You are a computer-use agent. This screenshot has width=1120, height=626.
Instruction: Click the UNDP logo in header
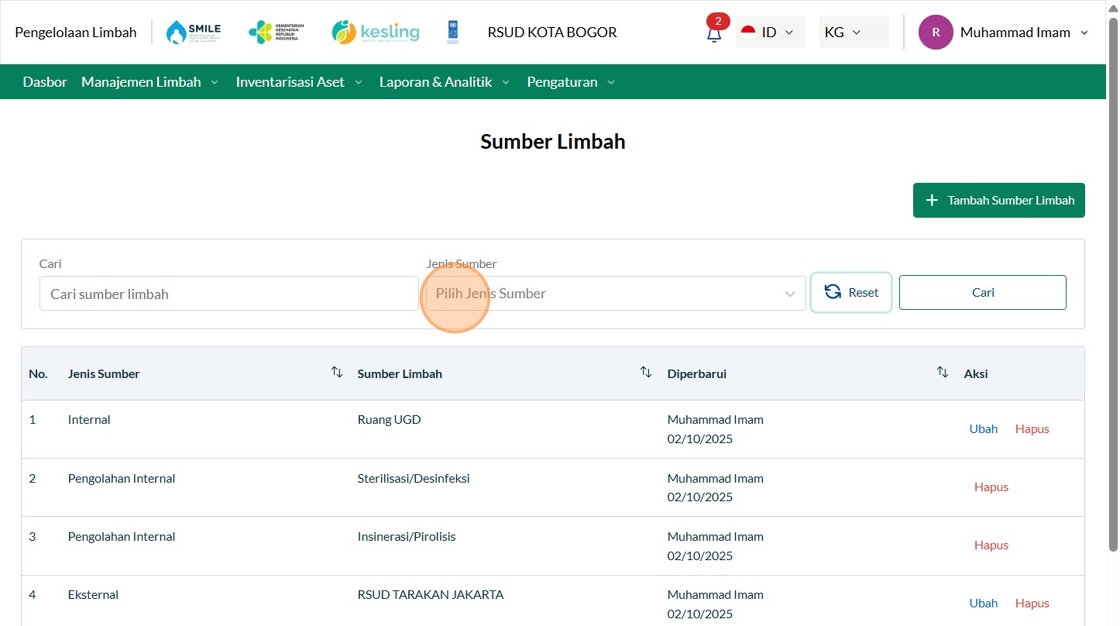pyautogui.click(x=452, y=32)
